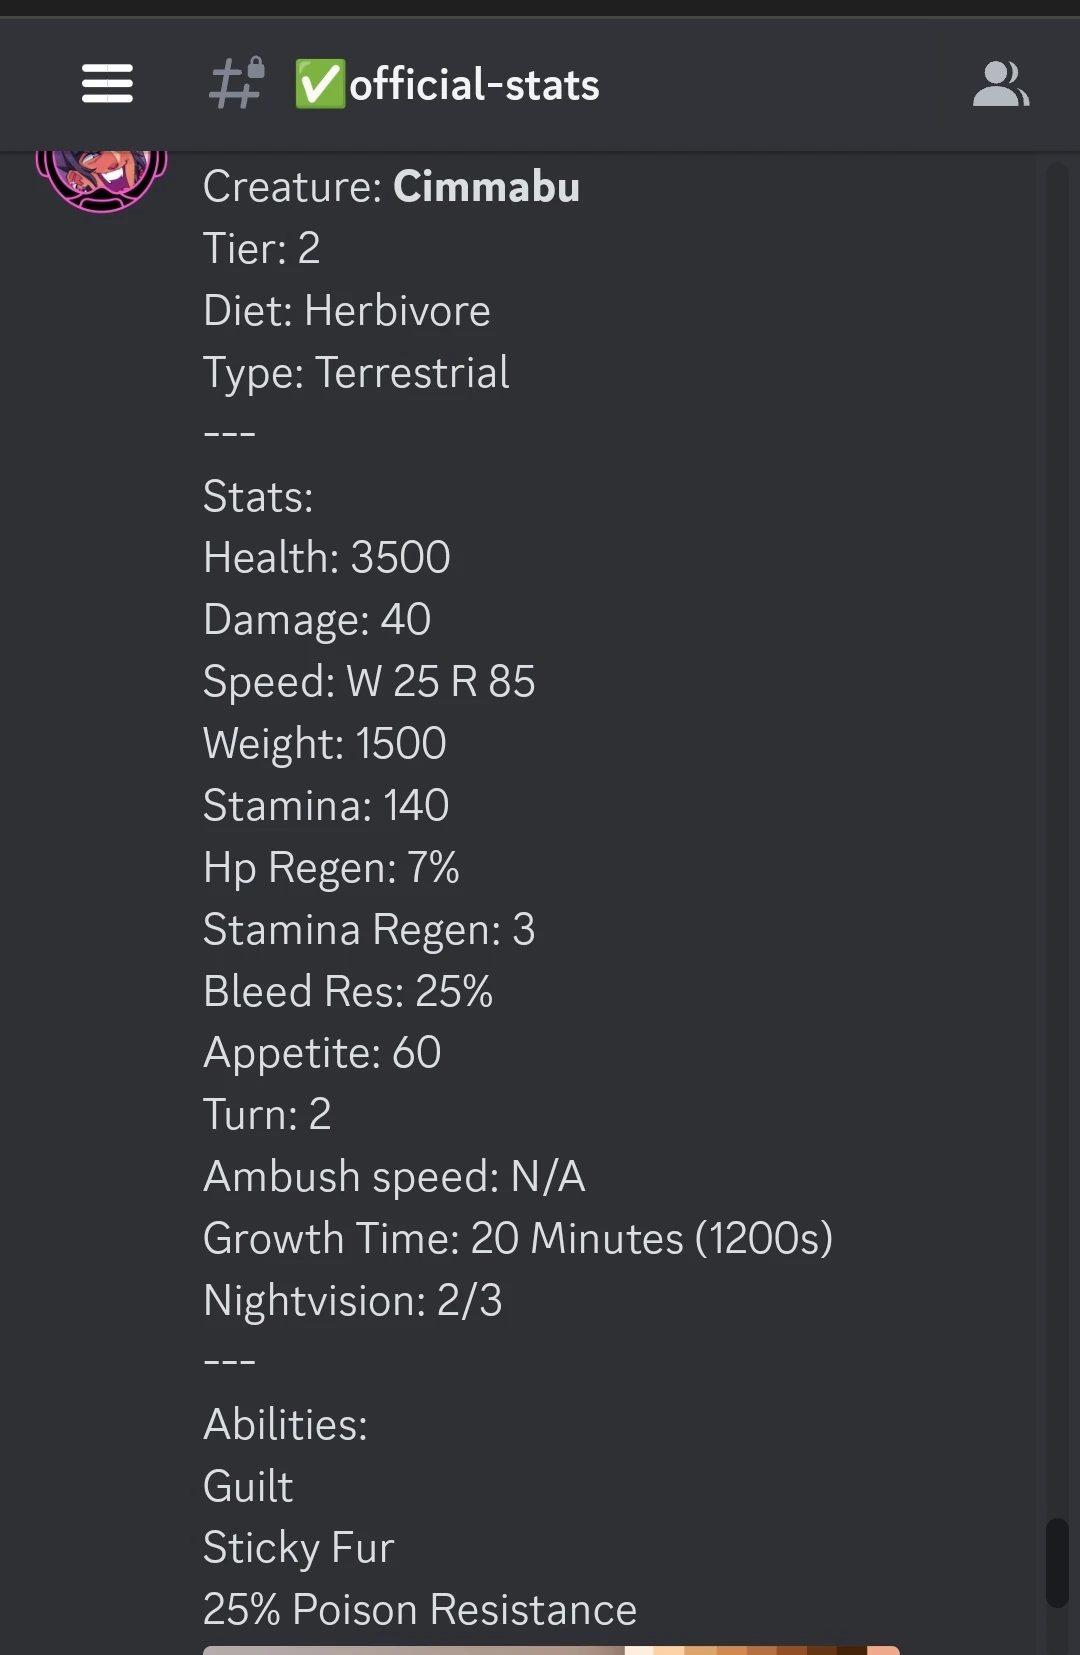The height and width of the screenshot is (1655, 1080).
Task: Click the people icon in the top bar
Action: (1002, 84)
